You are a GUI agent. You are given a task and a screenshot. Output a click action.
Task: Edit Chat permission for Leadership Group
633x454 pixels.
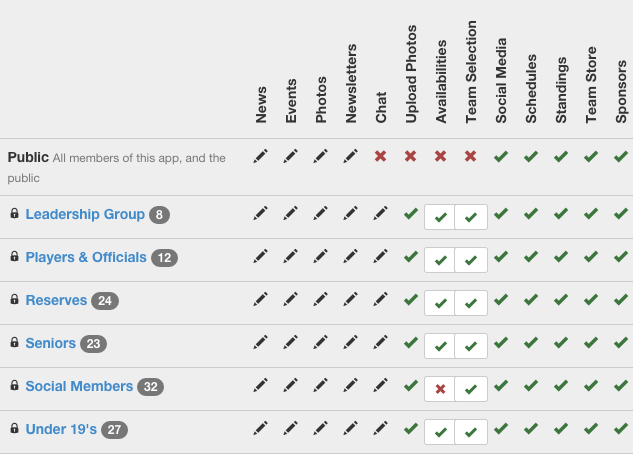coord(380,213)
